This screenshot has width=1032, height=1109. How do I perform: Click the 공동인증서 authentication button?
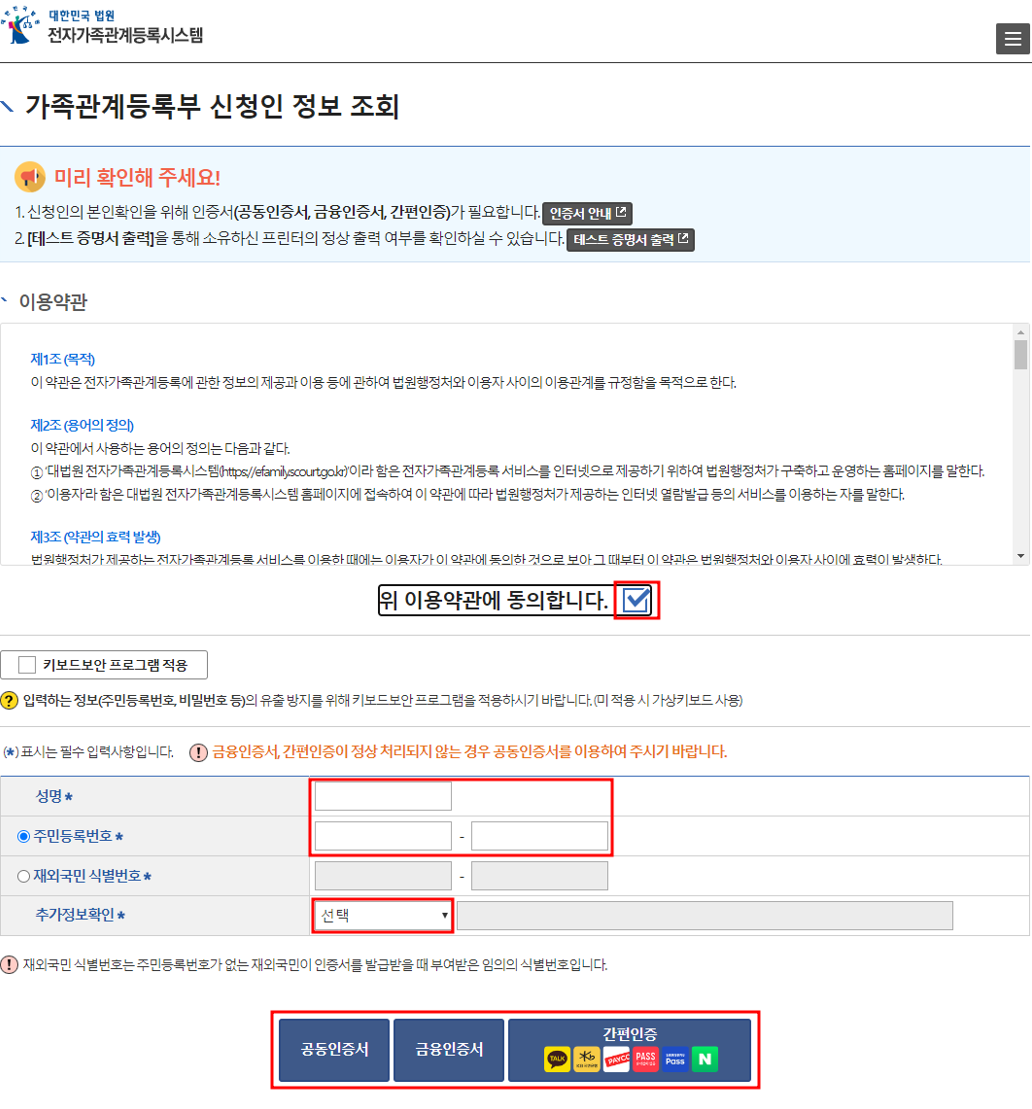pos(333,1050)
